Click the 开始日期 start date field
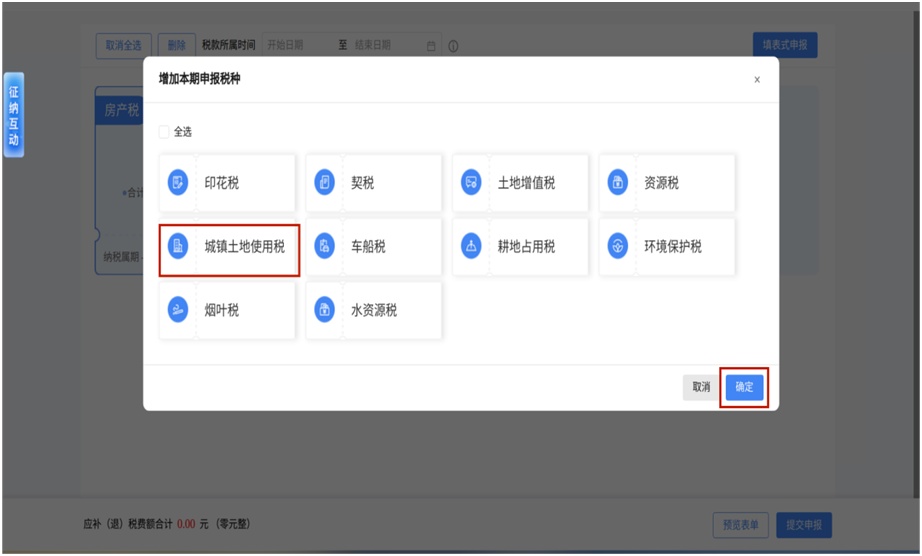 (295, 46)
